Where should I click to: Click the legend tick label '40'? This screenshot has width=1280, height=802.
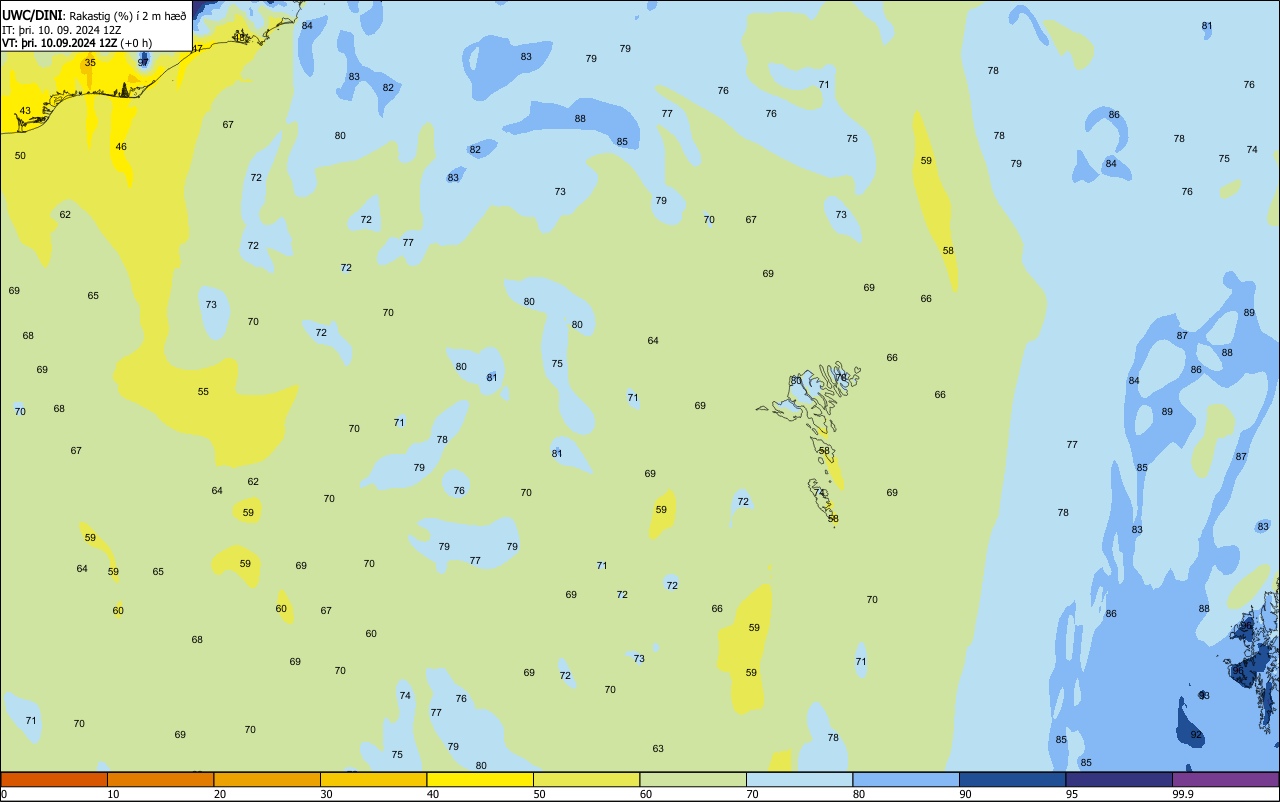tap(433, 794)
